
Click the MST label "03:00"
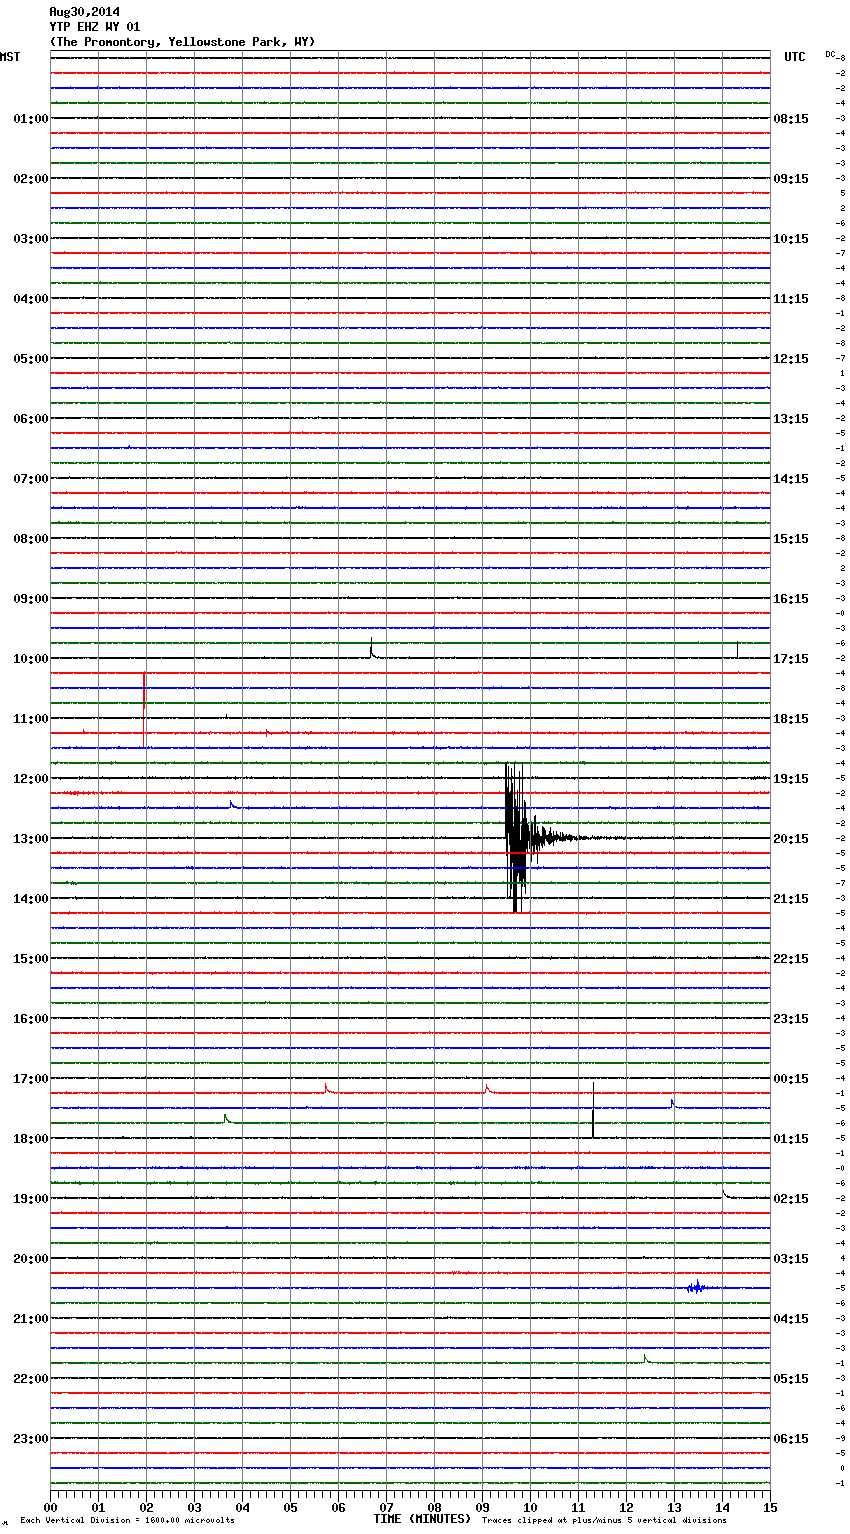[31, 239]
